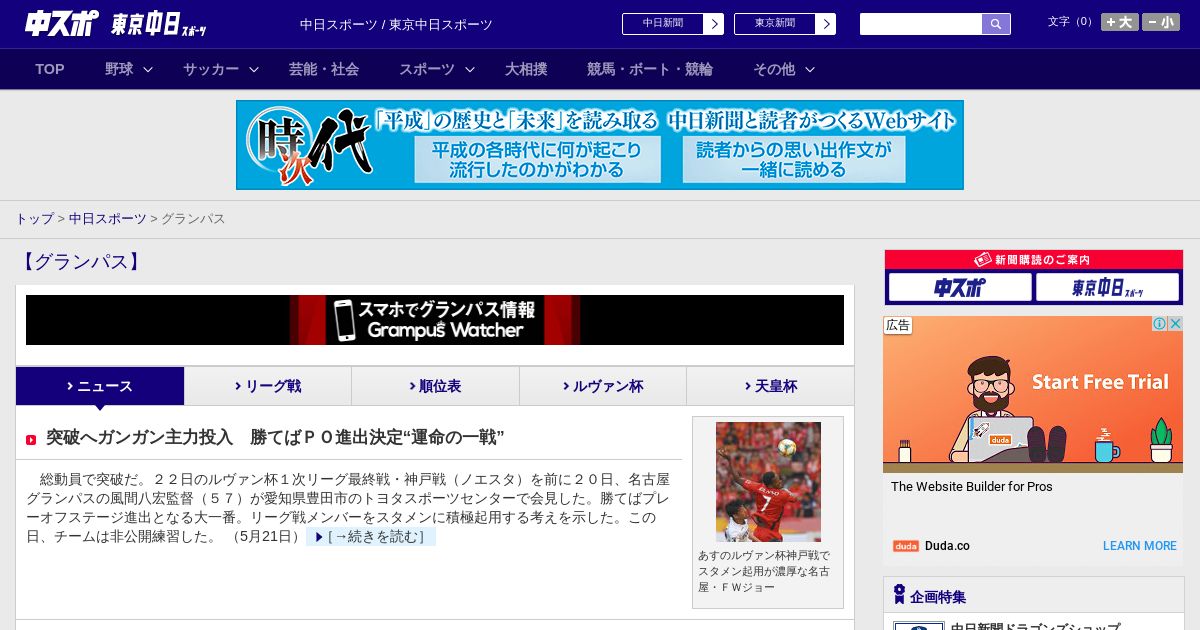Open the 大相撲 navigation item
The height and width of the screenshot is (630, 1200).
point(526,69)
